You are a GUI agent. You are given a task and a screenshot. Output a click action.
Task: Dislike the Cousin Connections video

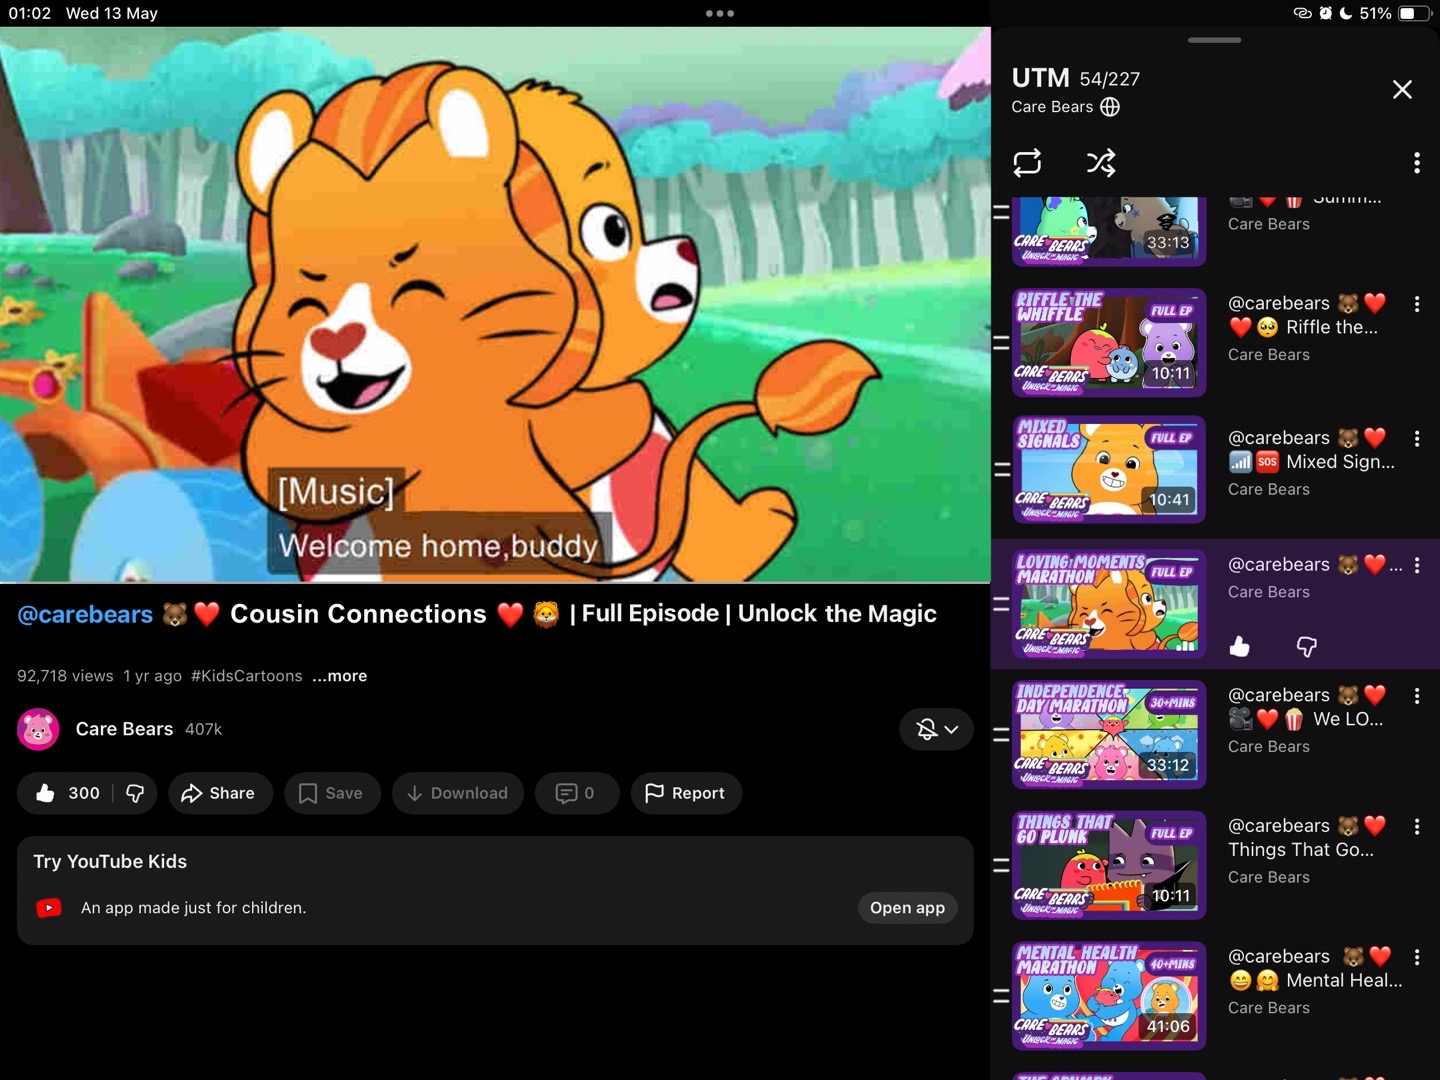135,793
